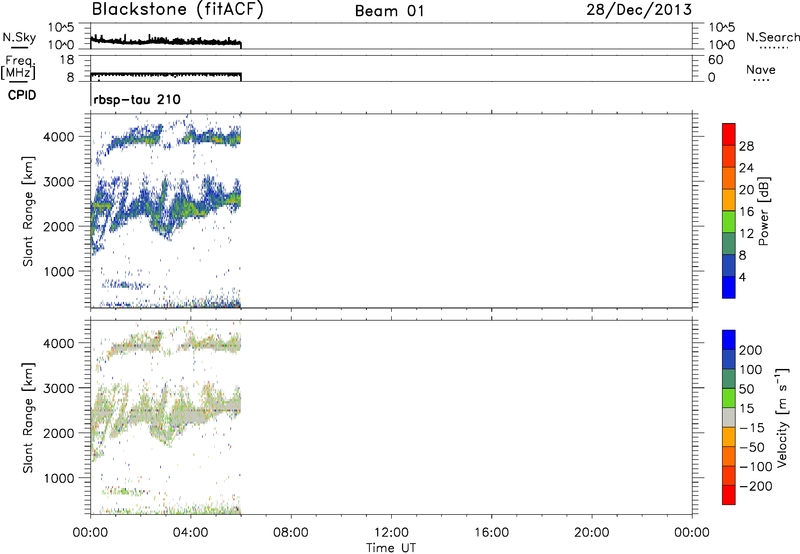Screen dimensions: 800x554
Task: Click the Power colorbar tick label 16
Action: [746, 212]
